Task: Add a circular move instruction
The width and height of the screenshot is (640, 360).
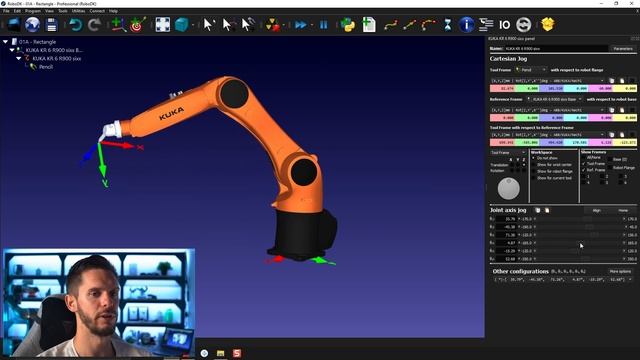Action: click(428, 25)
